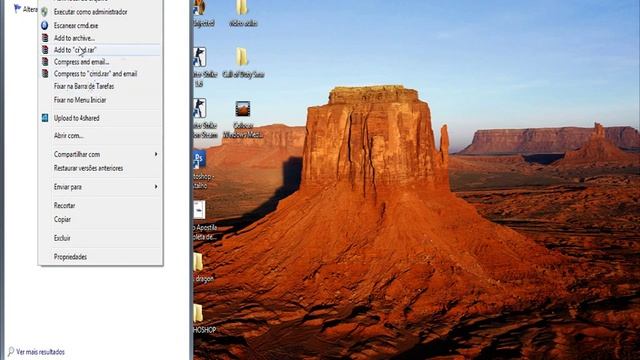
Task: Select the Counter-Strike Non Steam shortcut
Action: [204, 118]
